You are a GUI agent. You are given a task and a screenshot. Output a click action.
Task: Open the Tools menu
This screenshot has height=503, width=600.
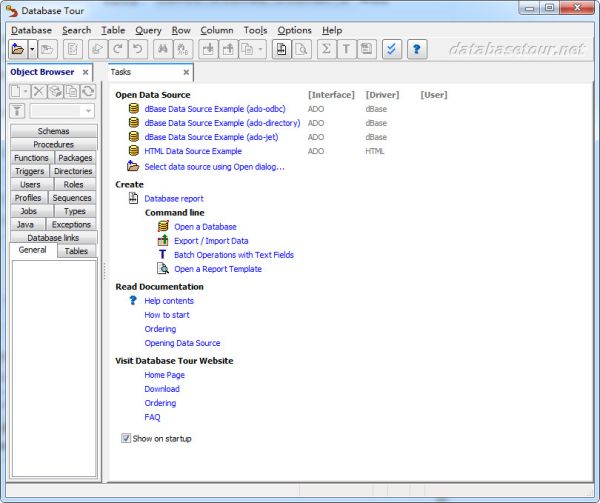click(x=255, y=30)
